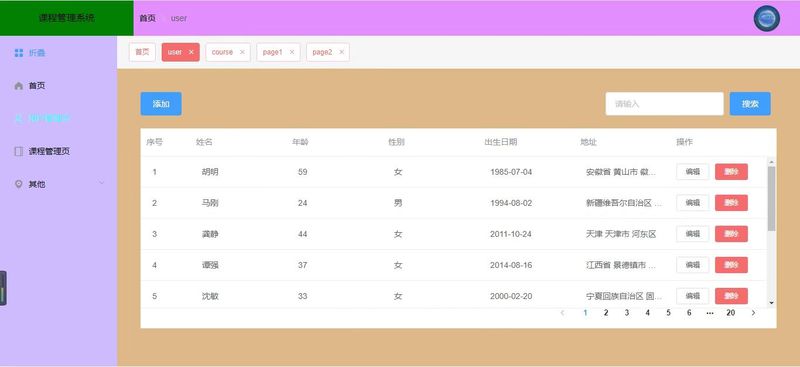Click the 姓名 column header
Image resolution: width=800 pixels, height=367 pixels.
(x=204, y=142)
